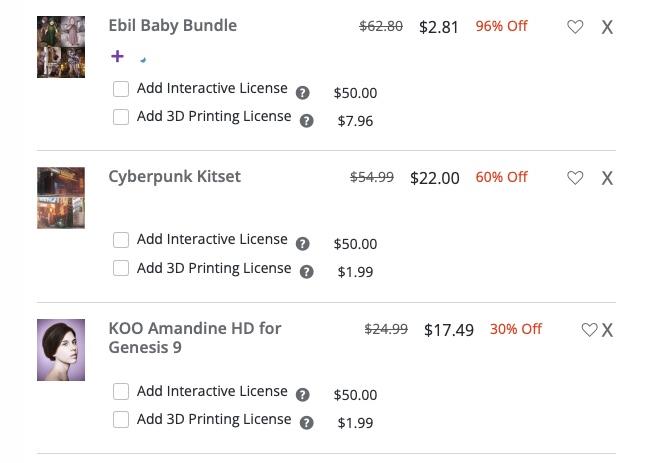The image size is (652, 463).
Task: Check 3D Printing License for Ebil Baby Bundle
Action: coord(121,117)
